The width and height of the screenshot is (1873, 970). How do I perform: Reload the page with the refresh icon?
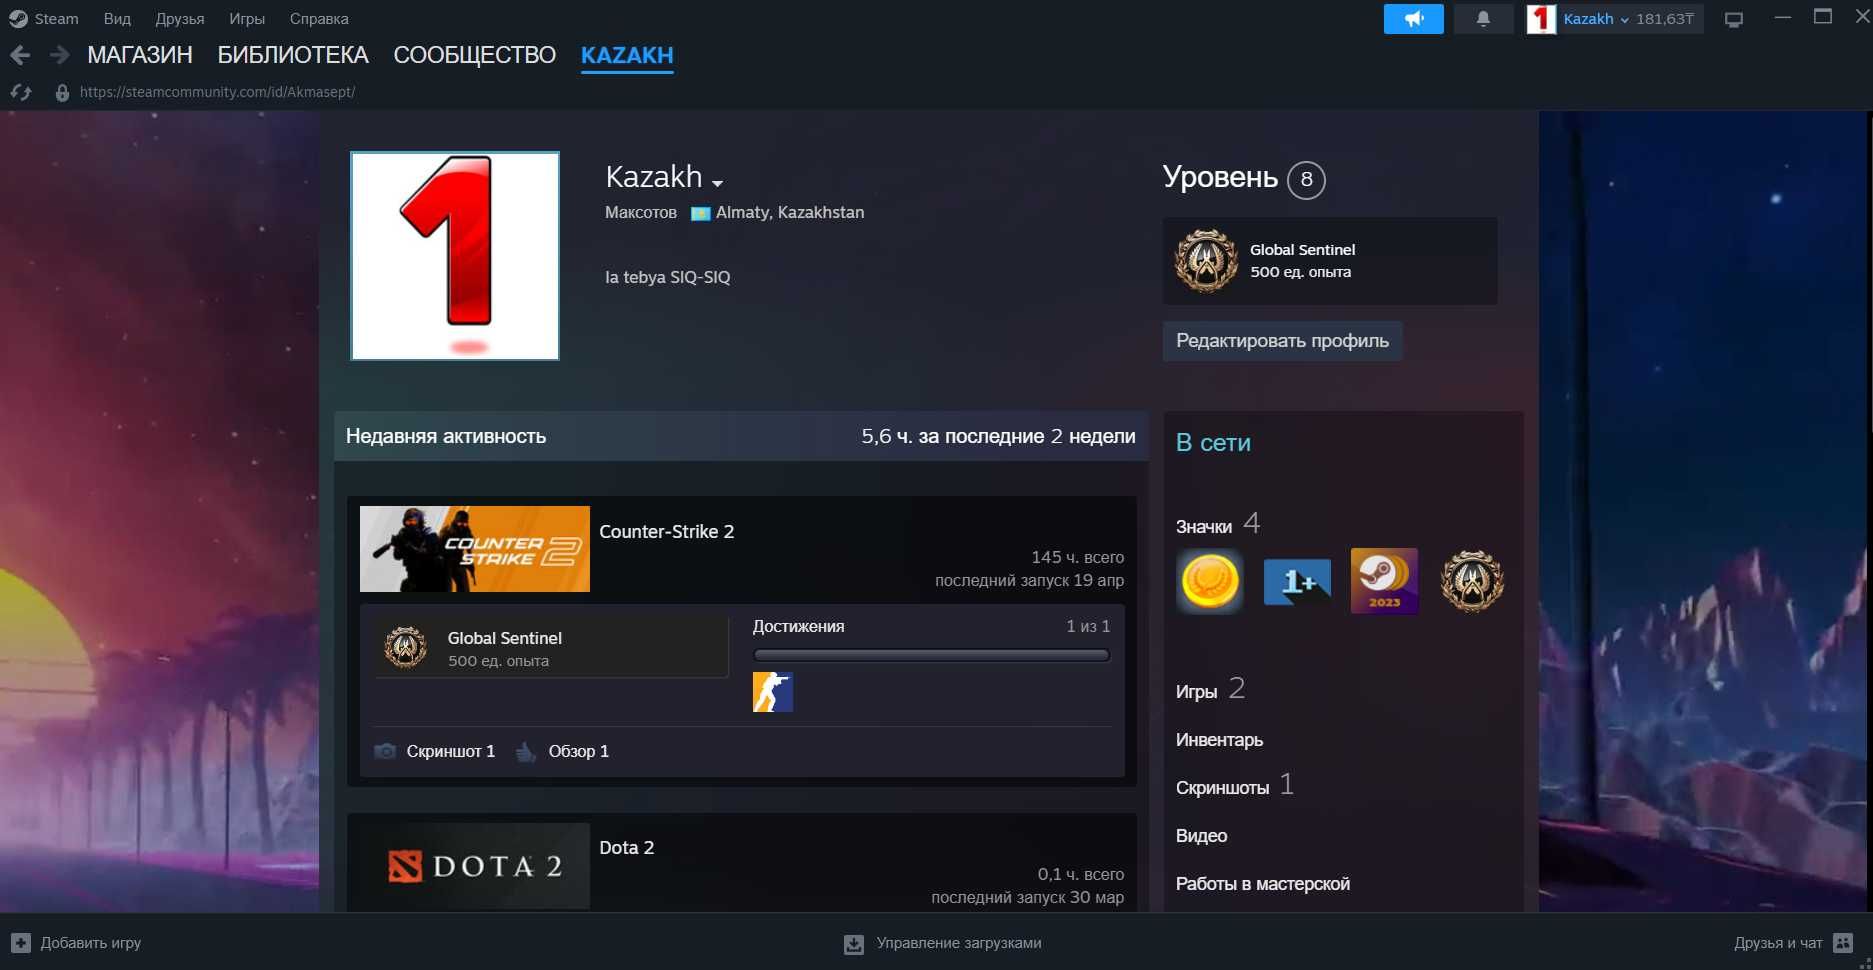21,92
